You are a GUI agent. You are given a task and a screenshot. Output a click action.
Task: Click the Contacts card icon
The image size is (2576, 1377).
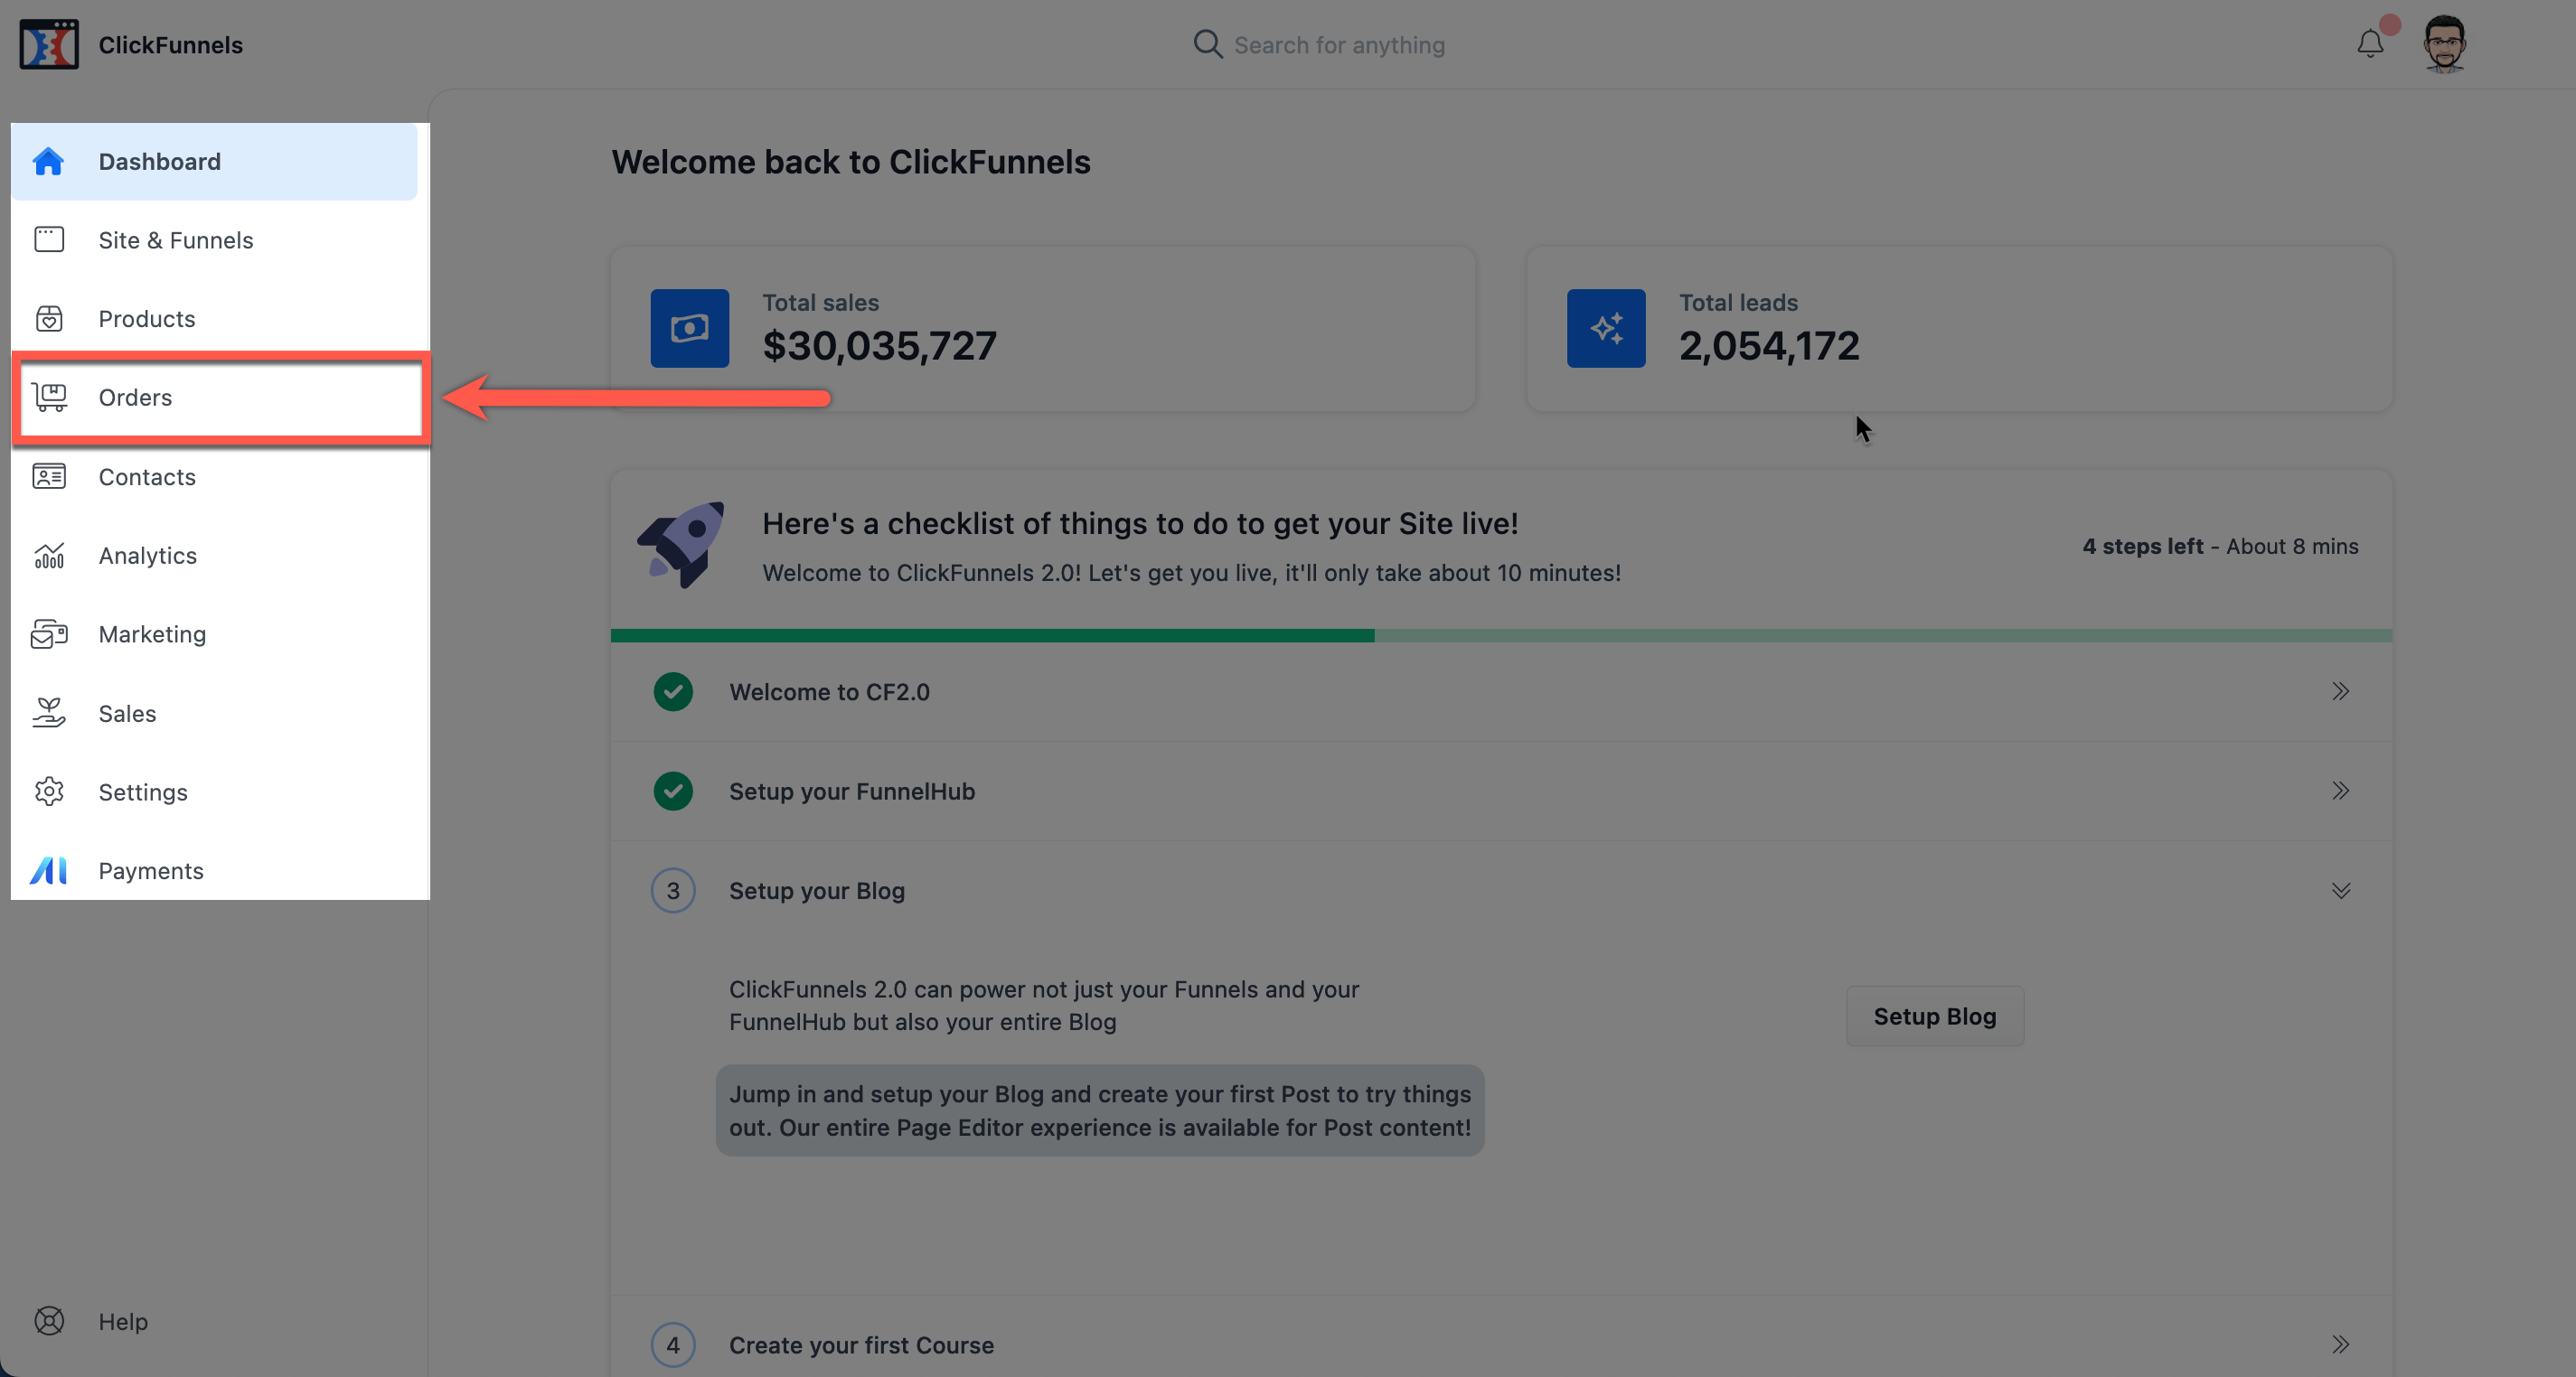(49, 476)
